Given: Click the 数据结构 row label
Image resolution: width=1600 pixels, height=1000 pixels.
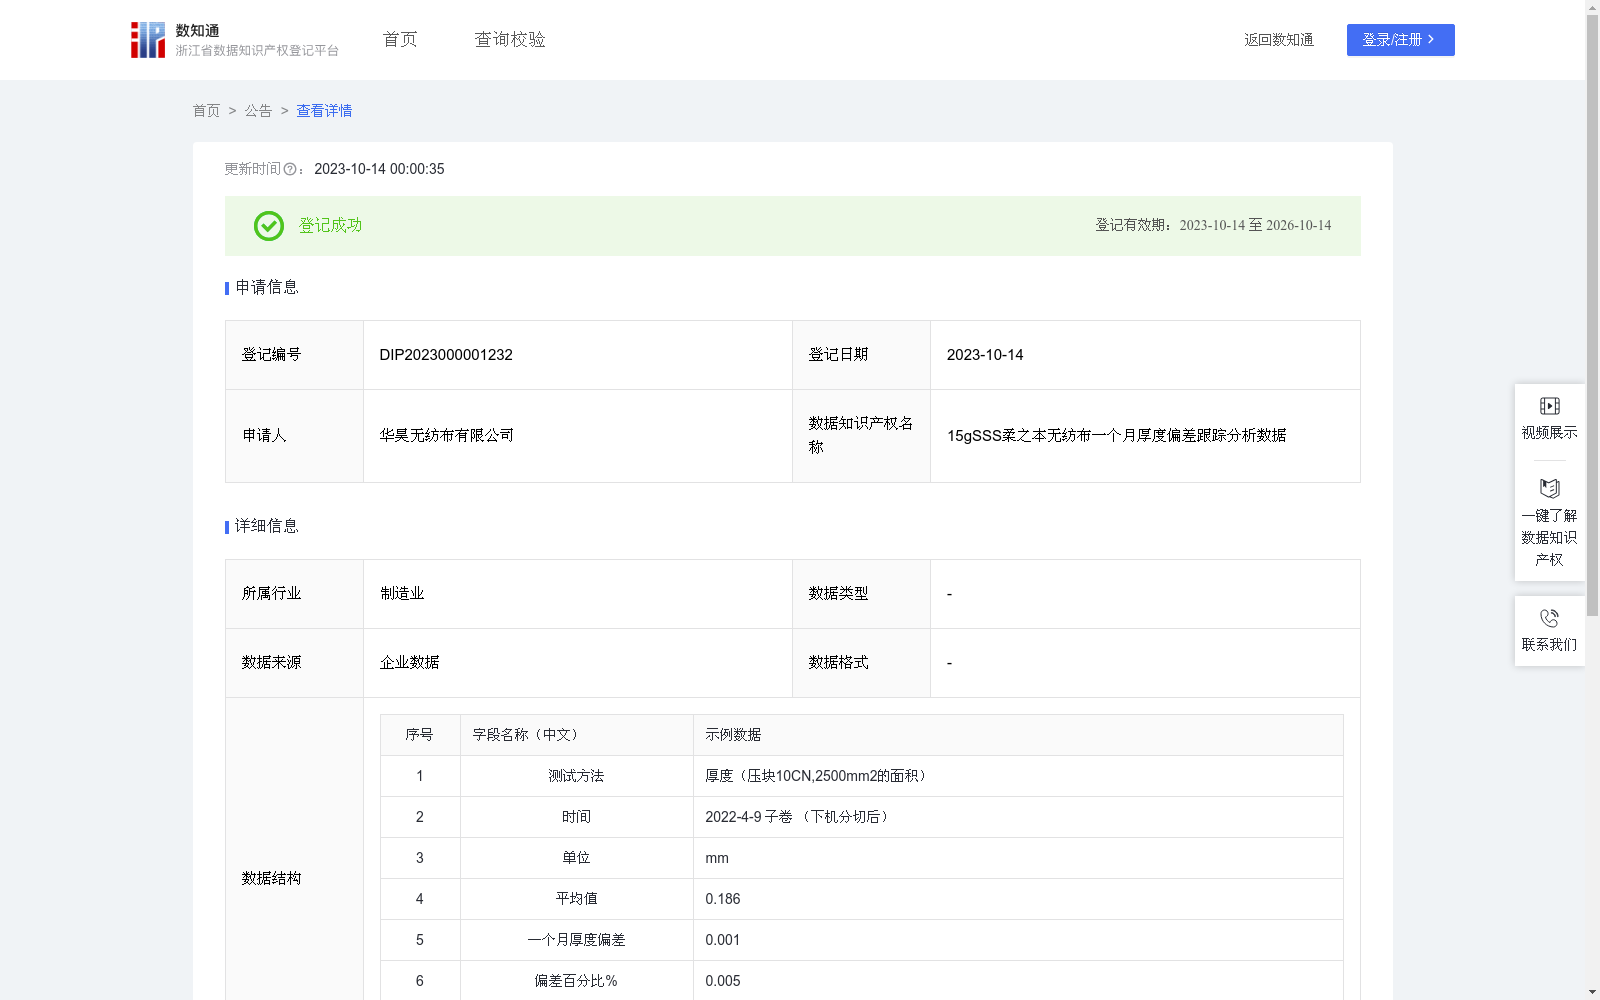Looking at the screenshot, I should [x=271, y=878].
